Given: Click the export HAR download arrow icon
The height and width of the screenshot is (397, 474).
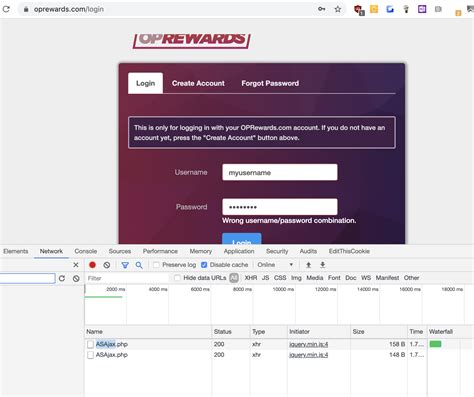Looking at the screenshot, I should point(322,265).
